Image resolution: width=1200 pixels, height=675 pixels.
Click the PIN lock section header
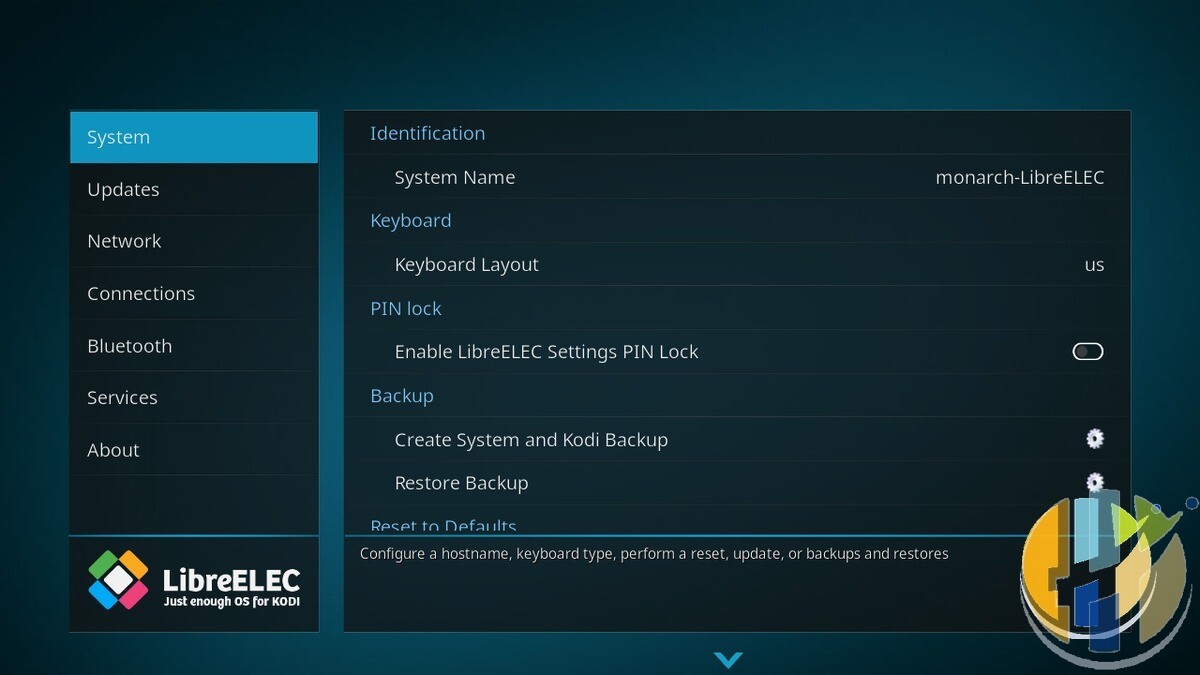pos(406,308)
